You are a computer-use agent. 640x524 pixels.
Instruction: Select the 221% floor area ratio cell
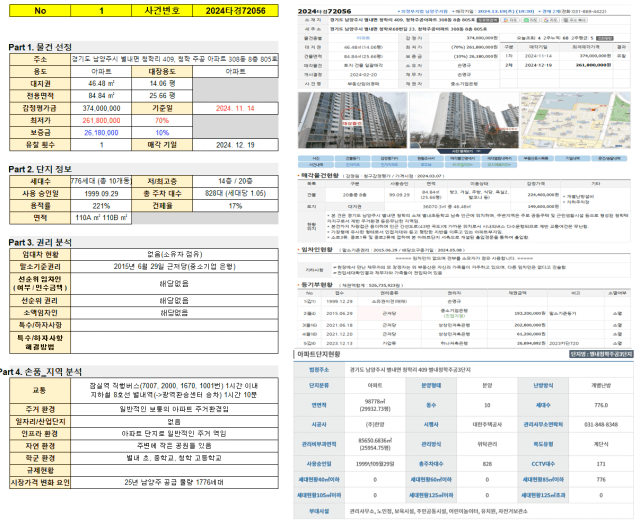pos(101,206)
